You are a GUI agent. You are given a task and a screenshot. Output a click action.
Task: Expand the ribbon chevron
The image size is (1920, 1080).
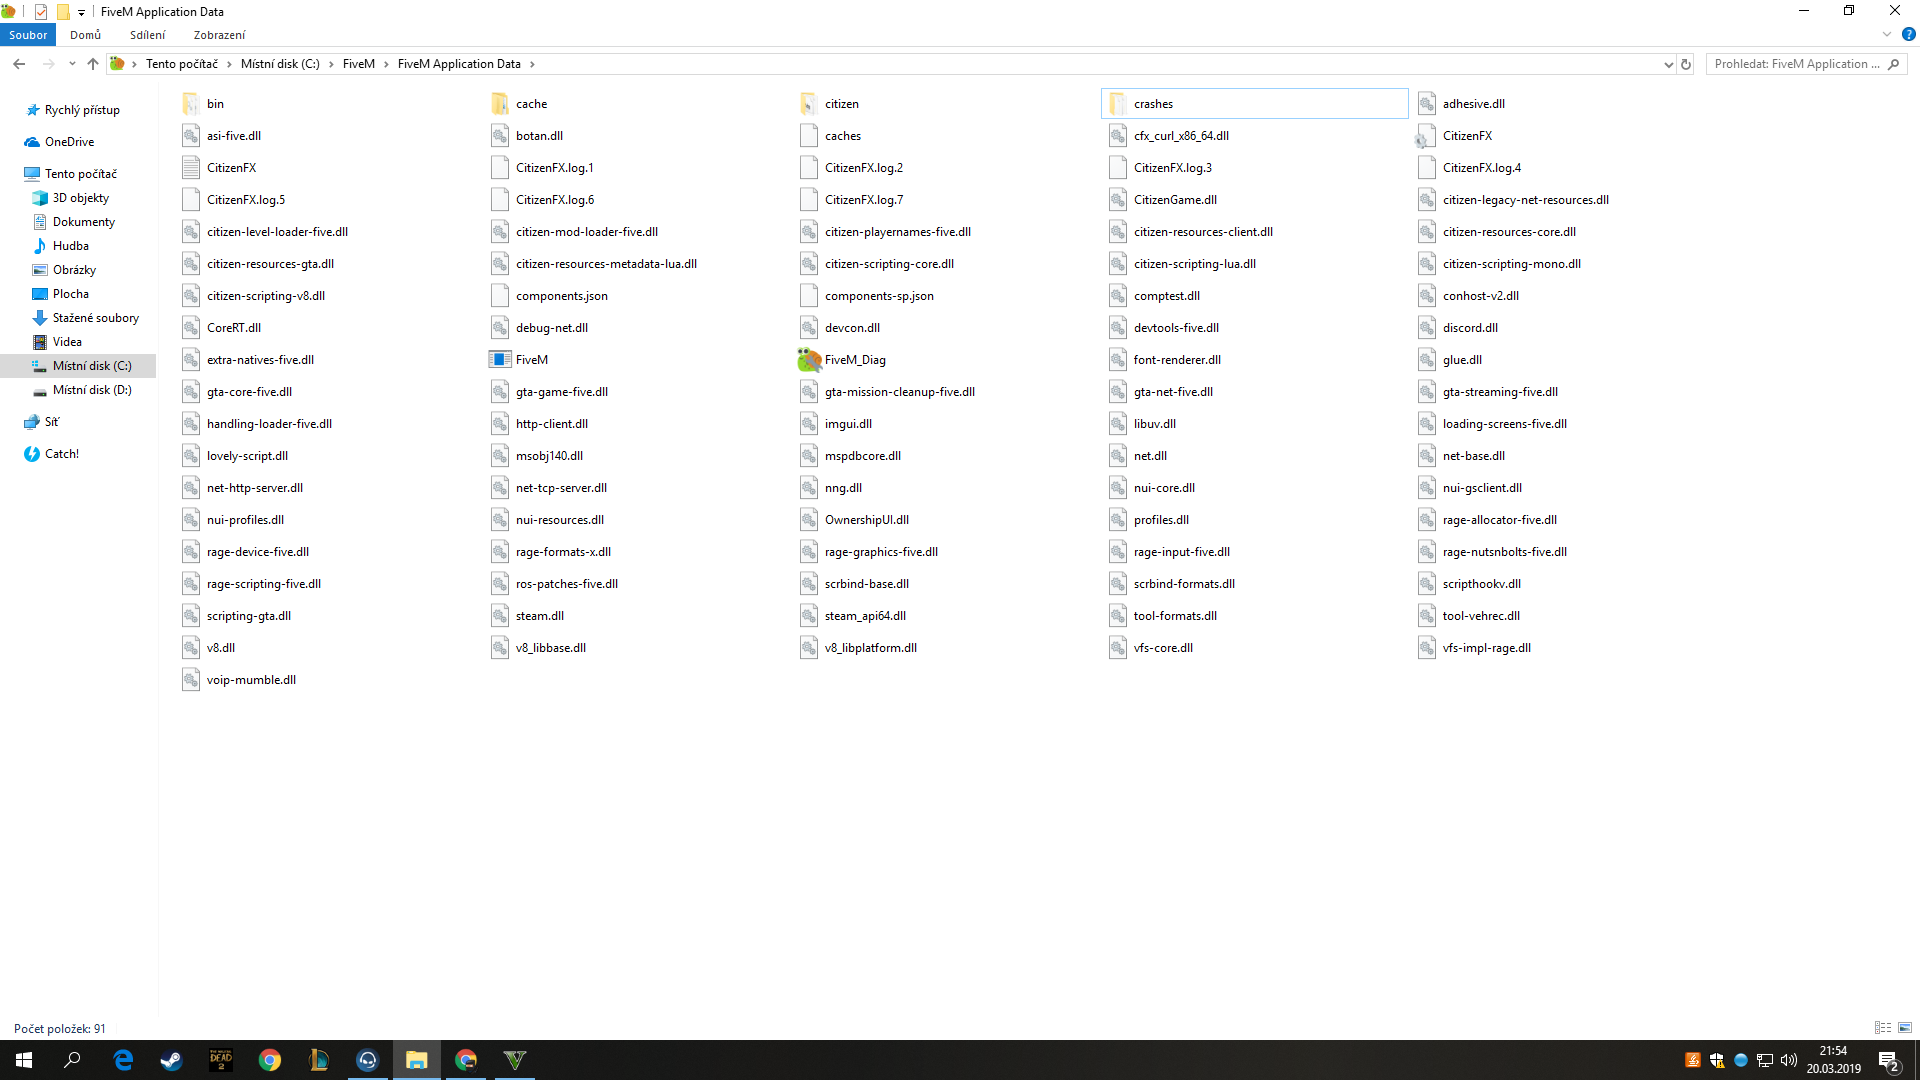point(1887,35)
